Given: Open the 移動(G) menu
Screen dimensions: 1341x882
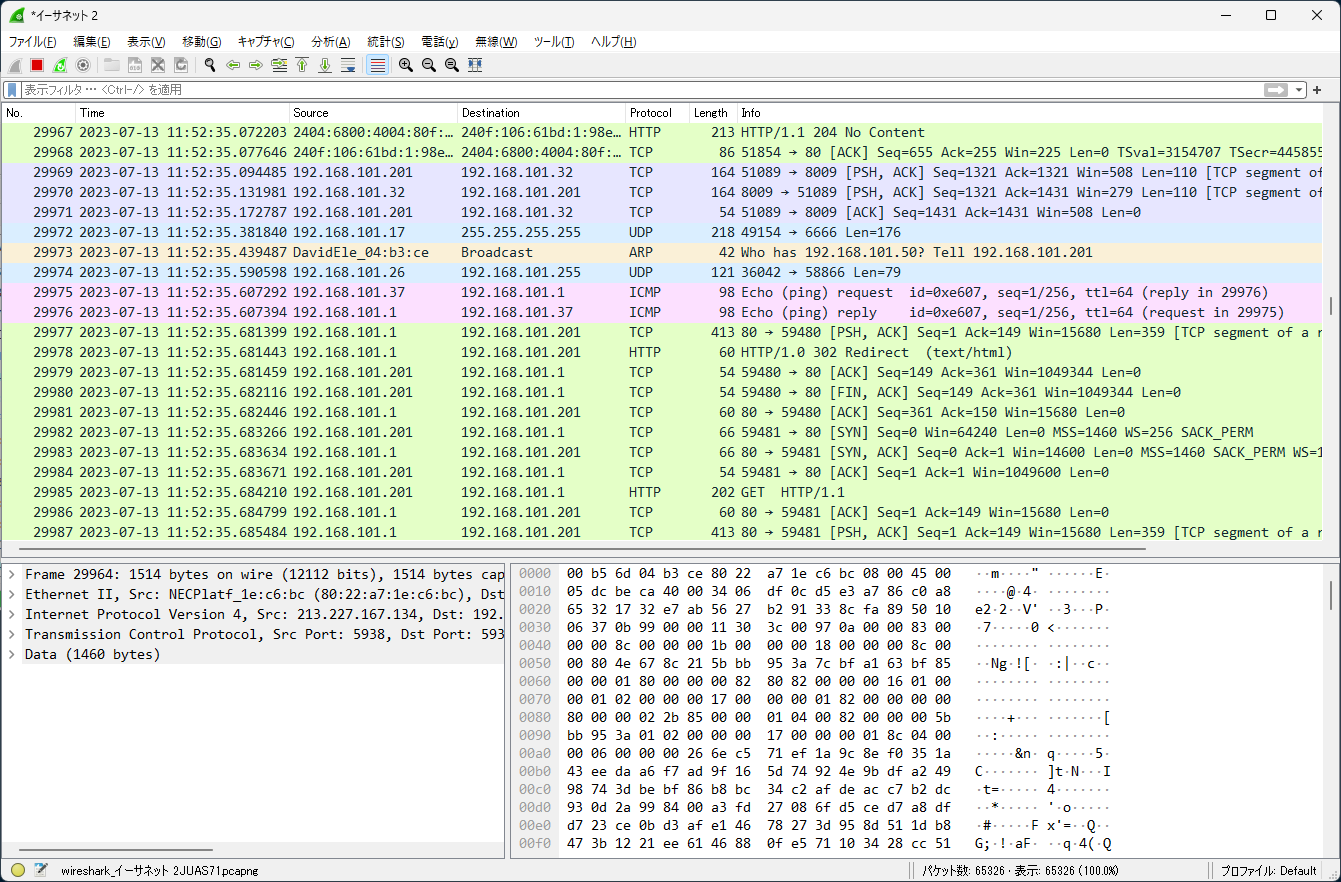Looking at the screenshot, I should coord(201,42).
